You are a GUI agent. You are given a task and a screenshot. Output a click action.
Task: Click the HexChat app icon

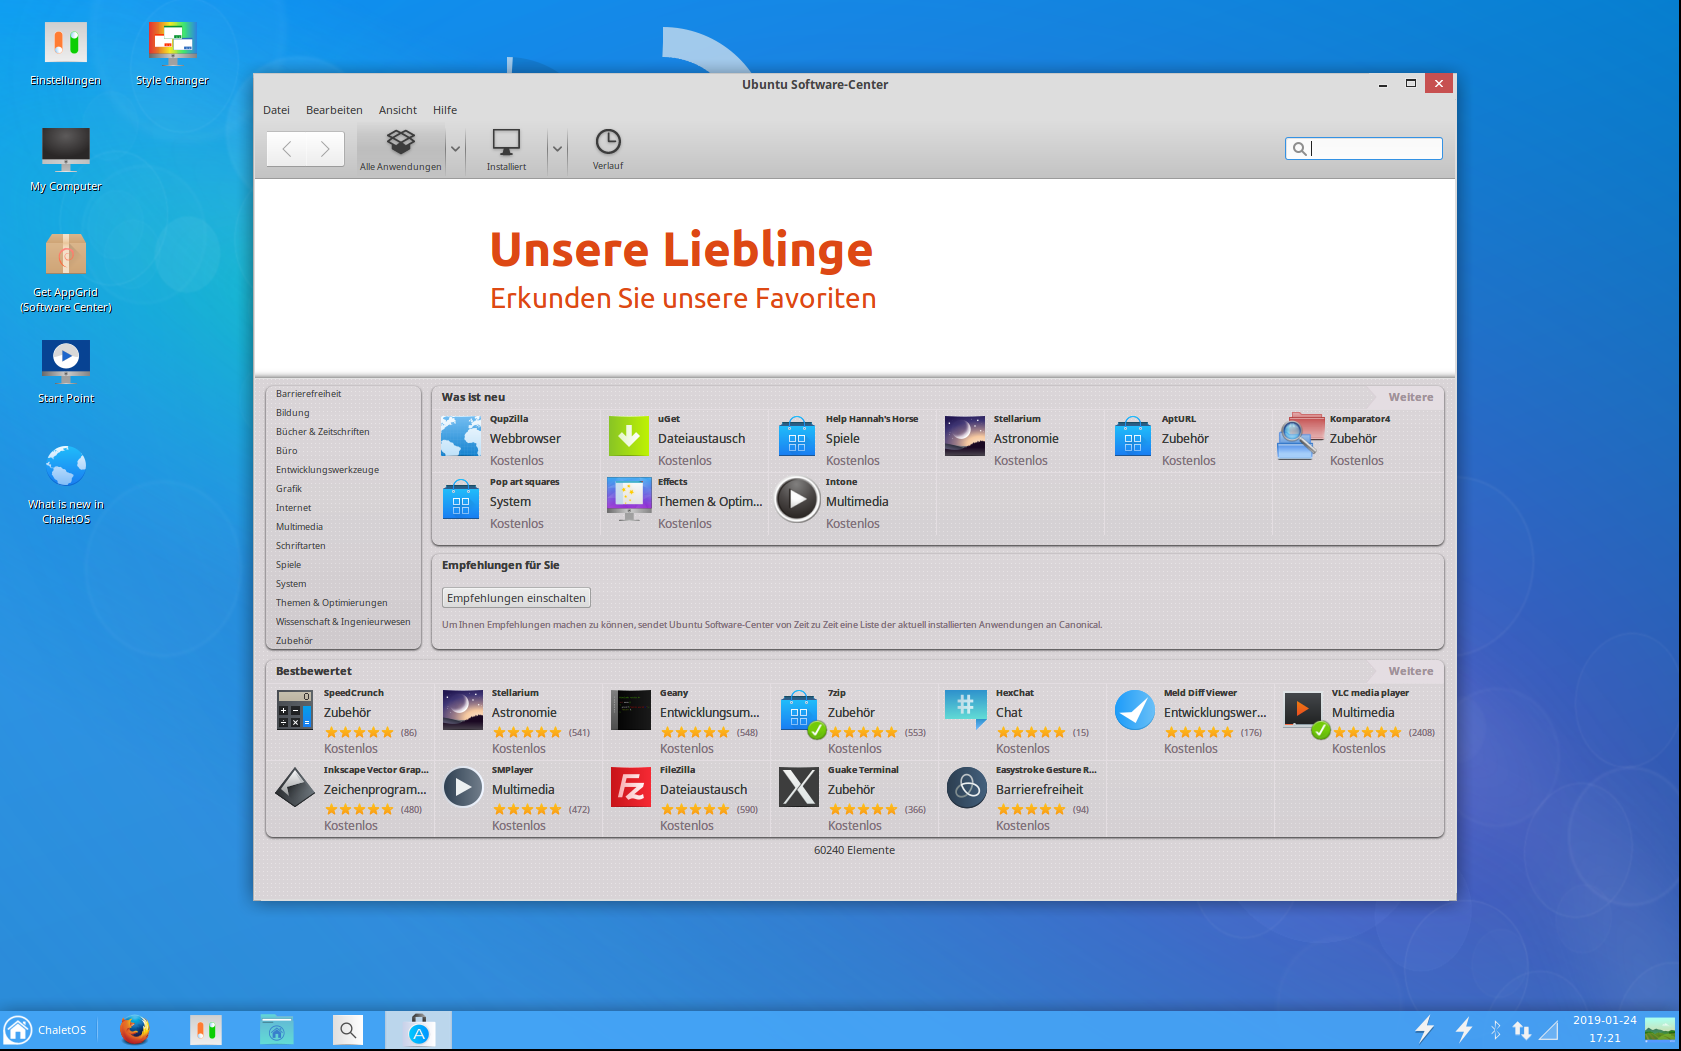(966, 708)
